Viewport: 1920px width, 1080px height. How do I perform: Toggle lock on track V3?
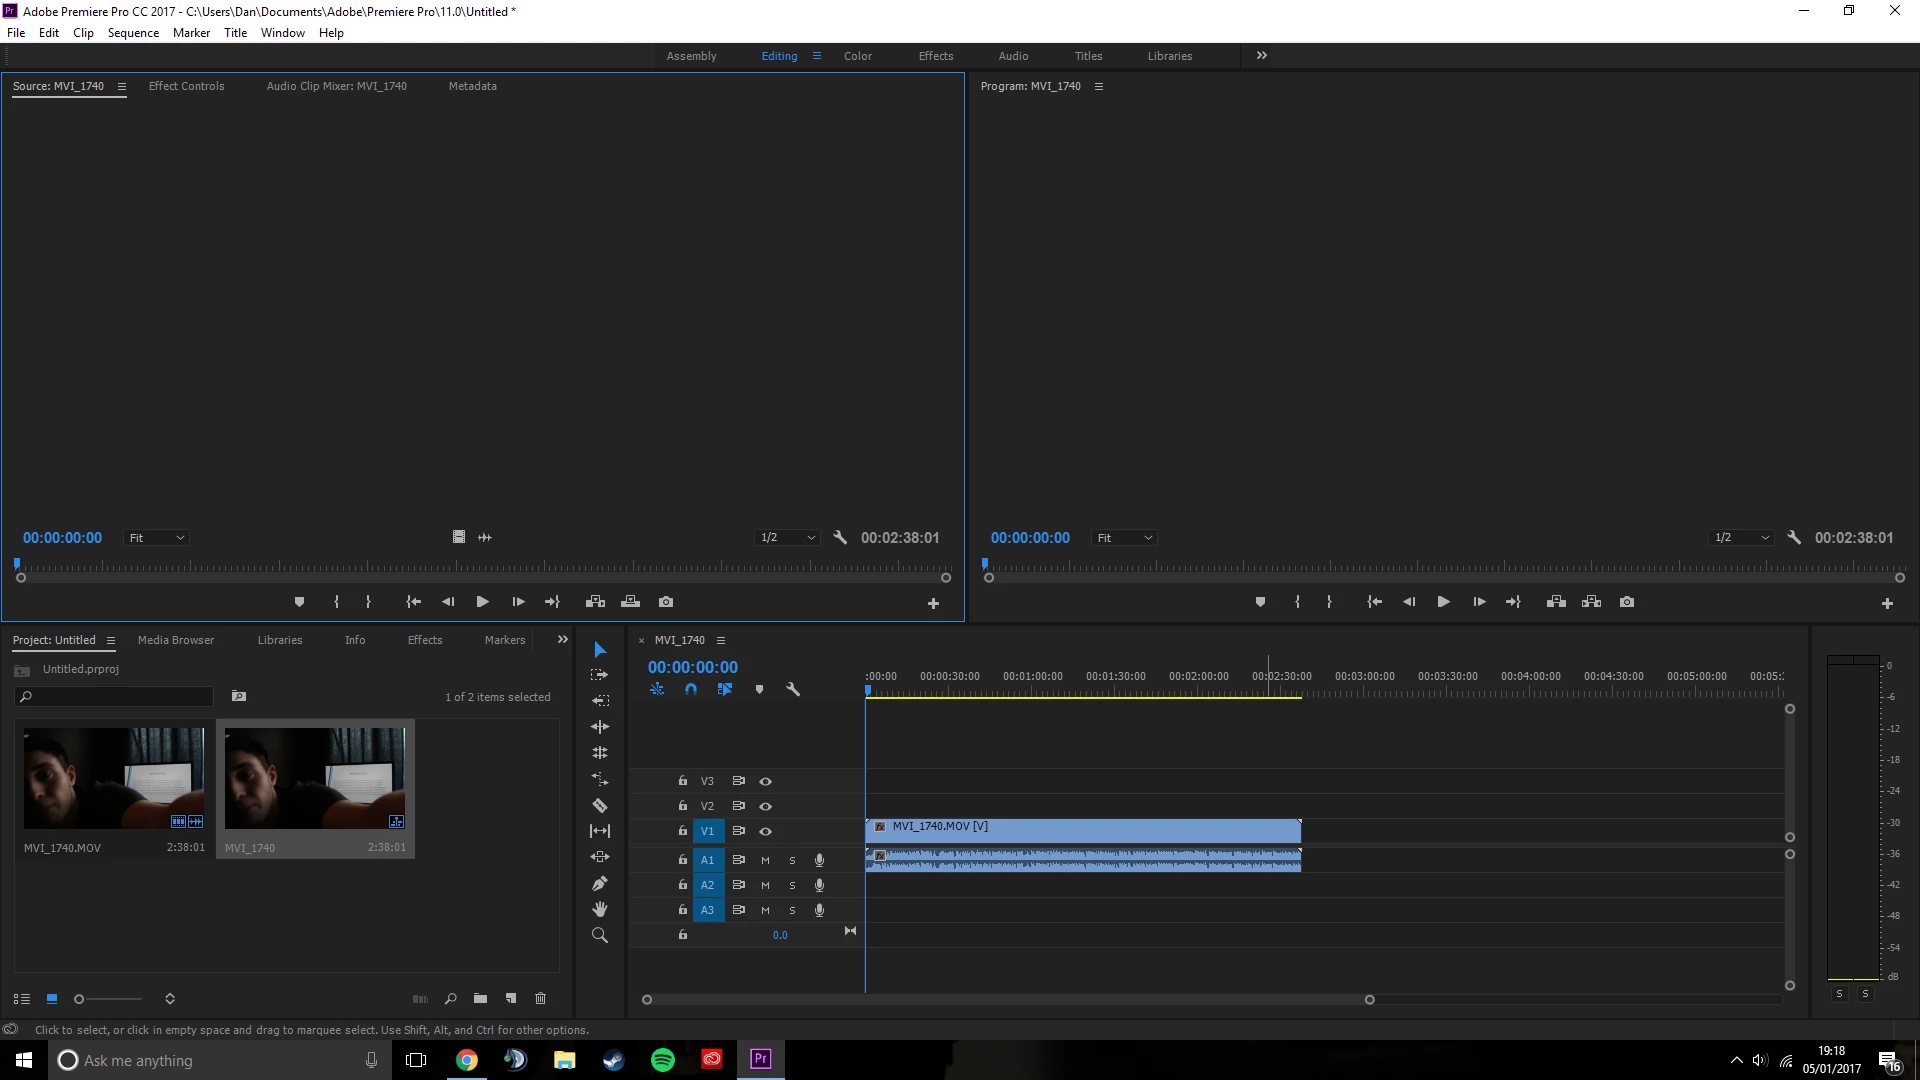683,781
